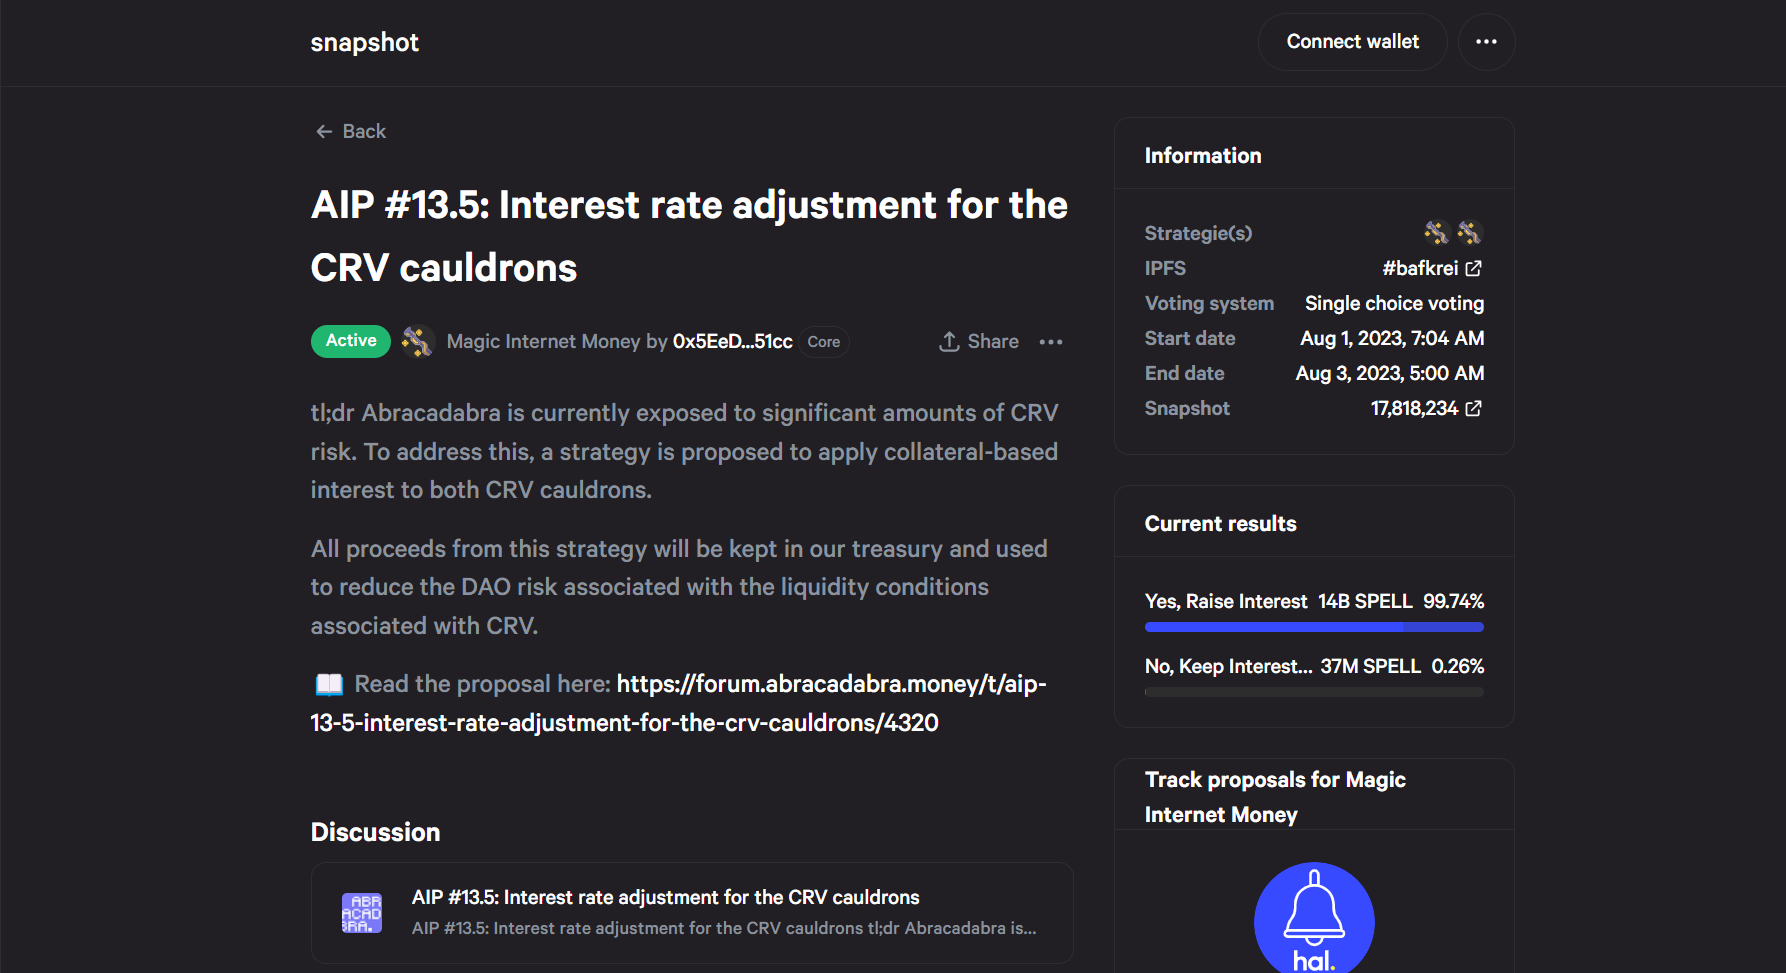
Task: Open Magic Internet Money space link
Action: click(543, 342)
